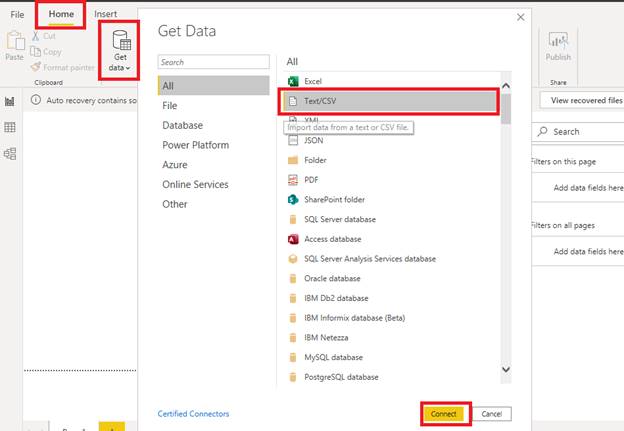Open the File menu
Screen dimensions: 624x431
coord(18,15)
